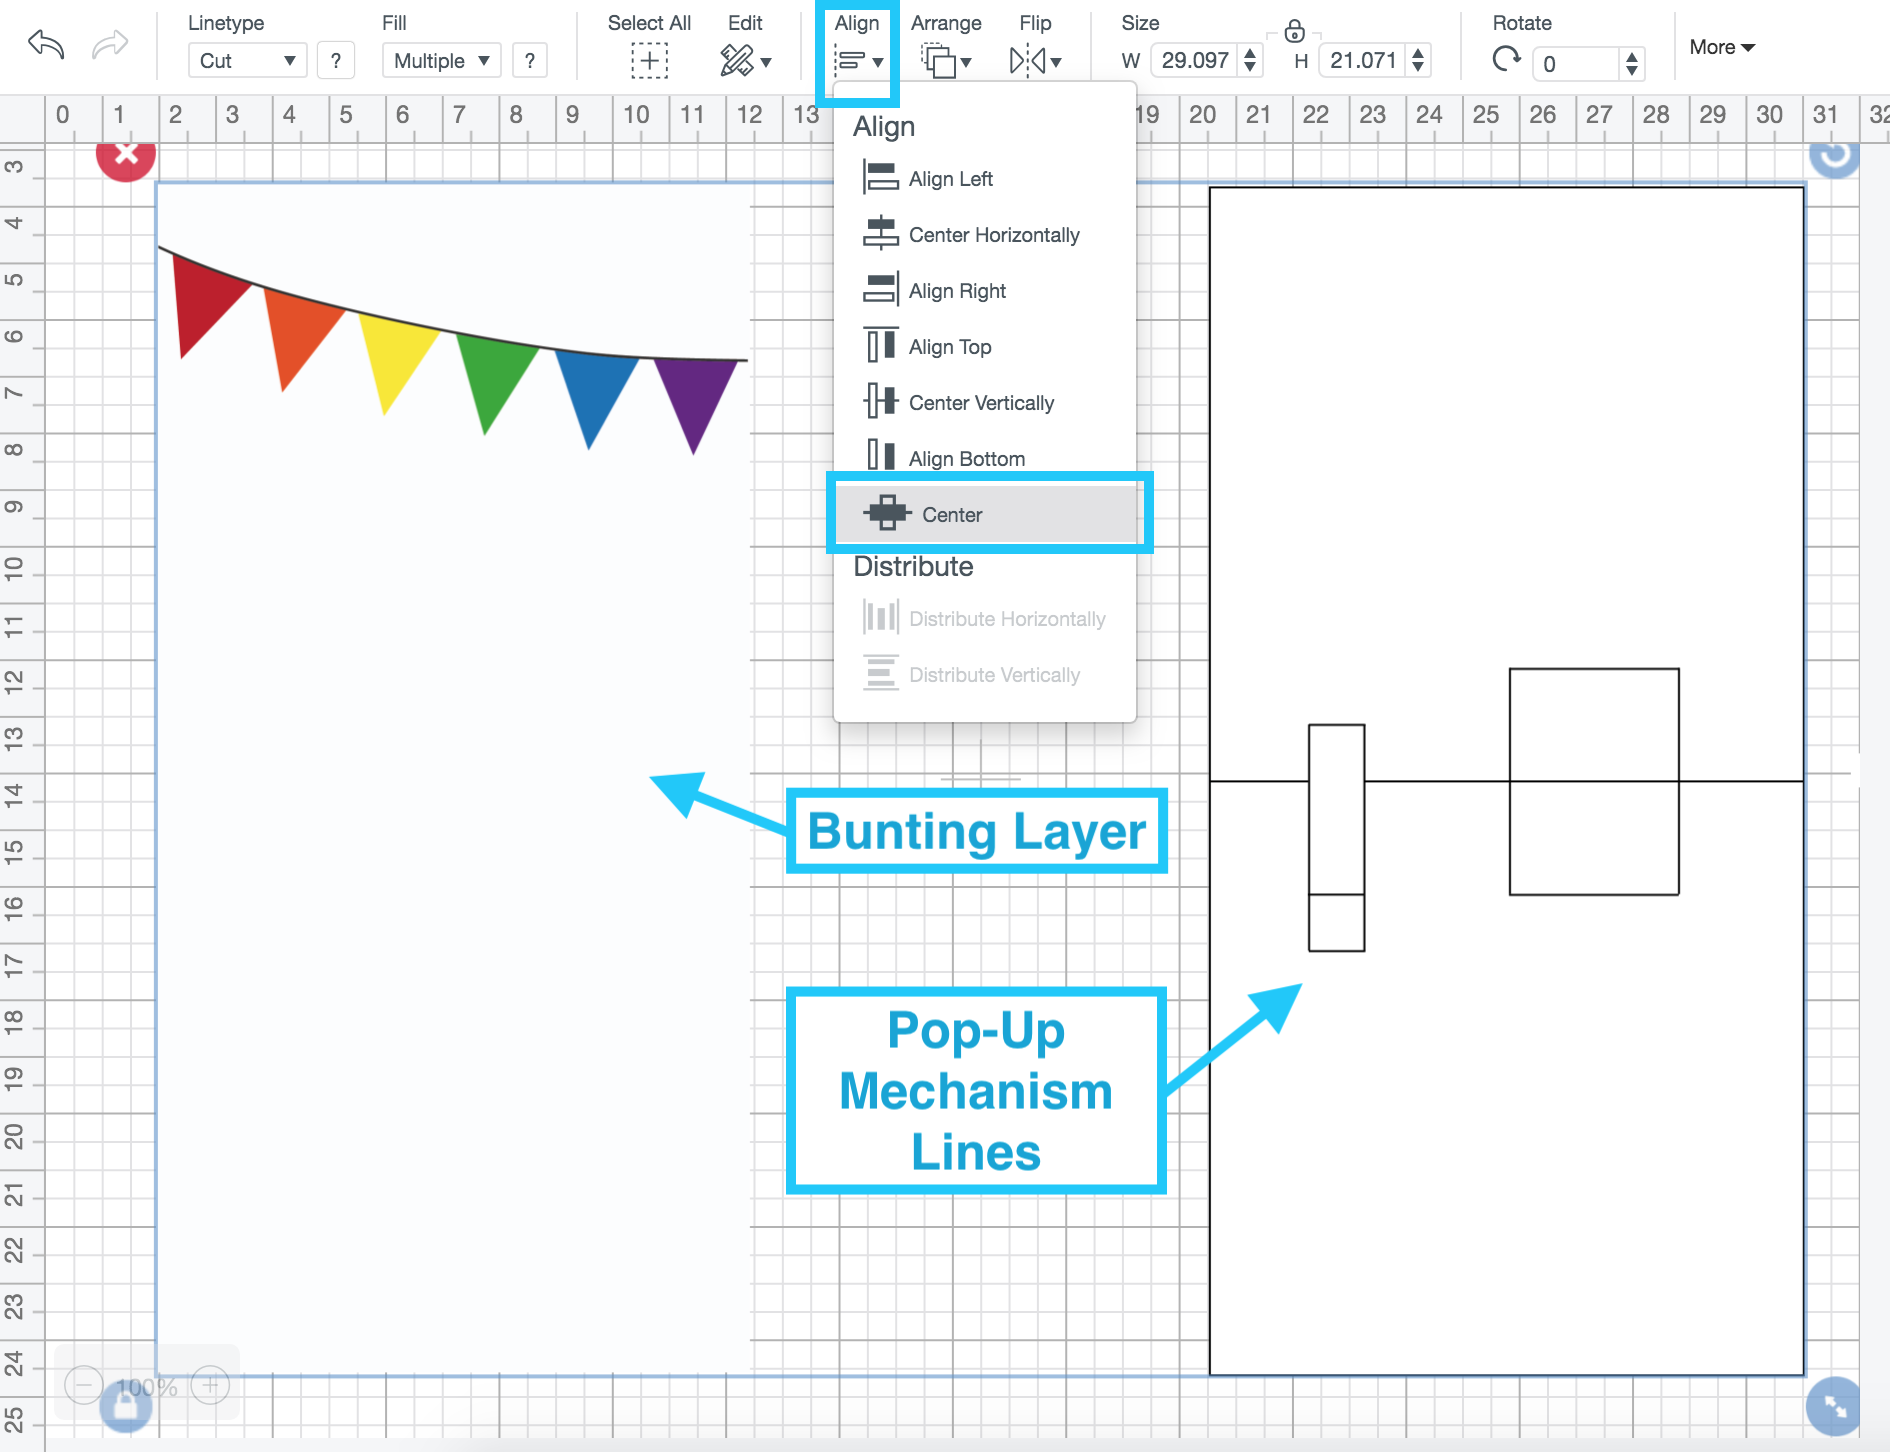Click the Distribute Vertically icon
This screenshot has width=1890, height=1452.
(880, 673)
